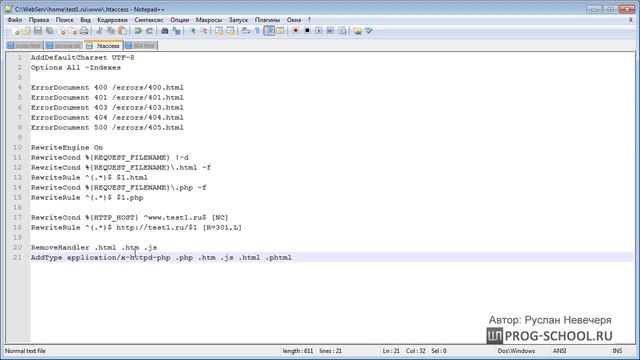
Task: Click Run Macro Multiple Times icon
Action: pyautogui.click(x=330, y=31)
